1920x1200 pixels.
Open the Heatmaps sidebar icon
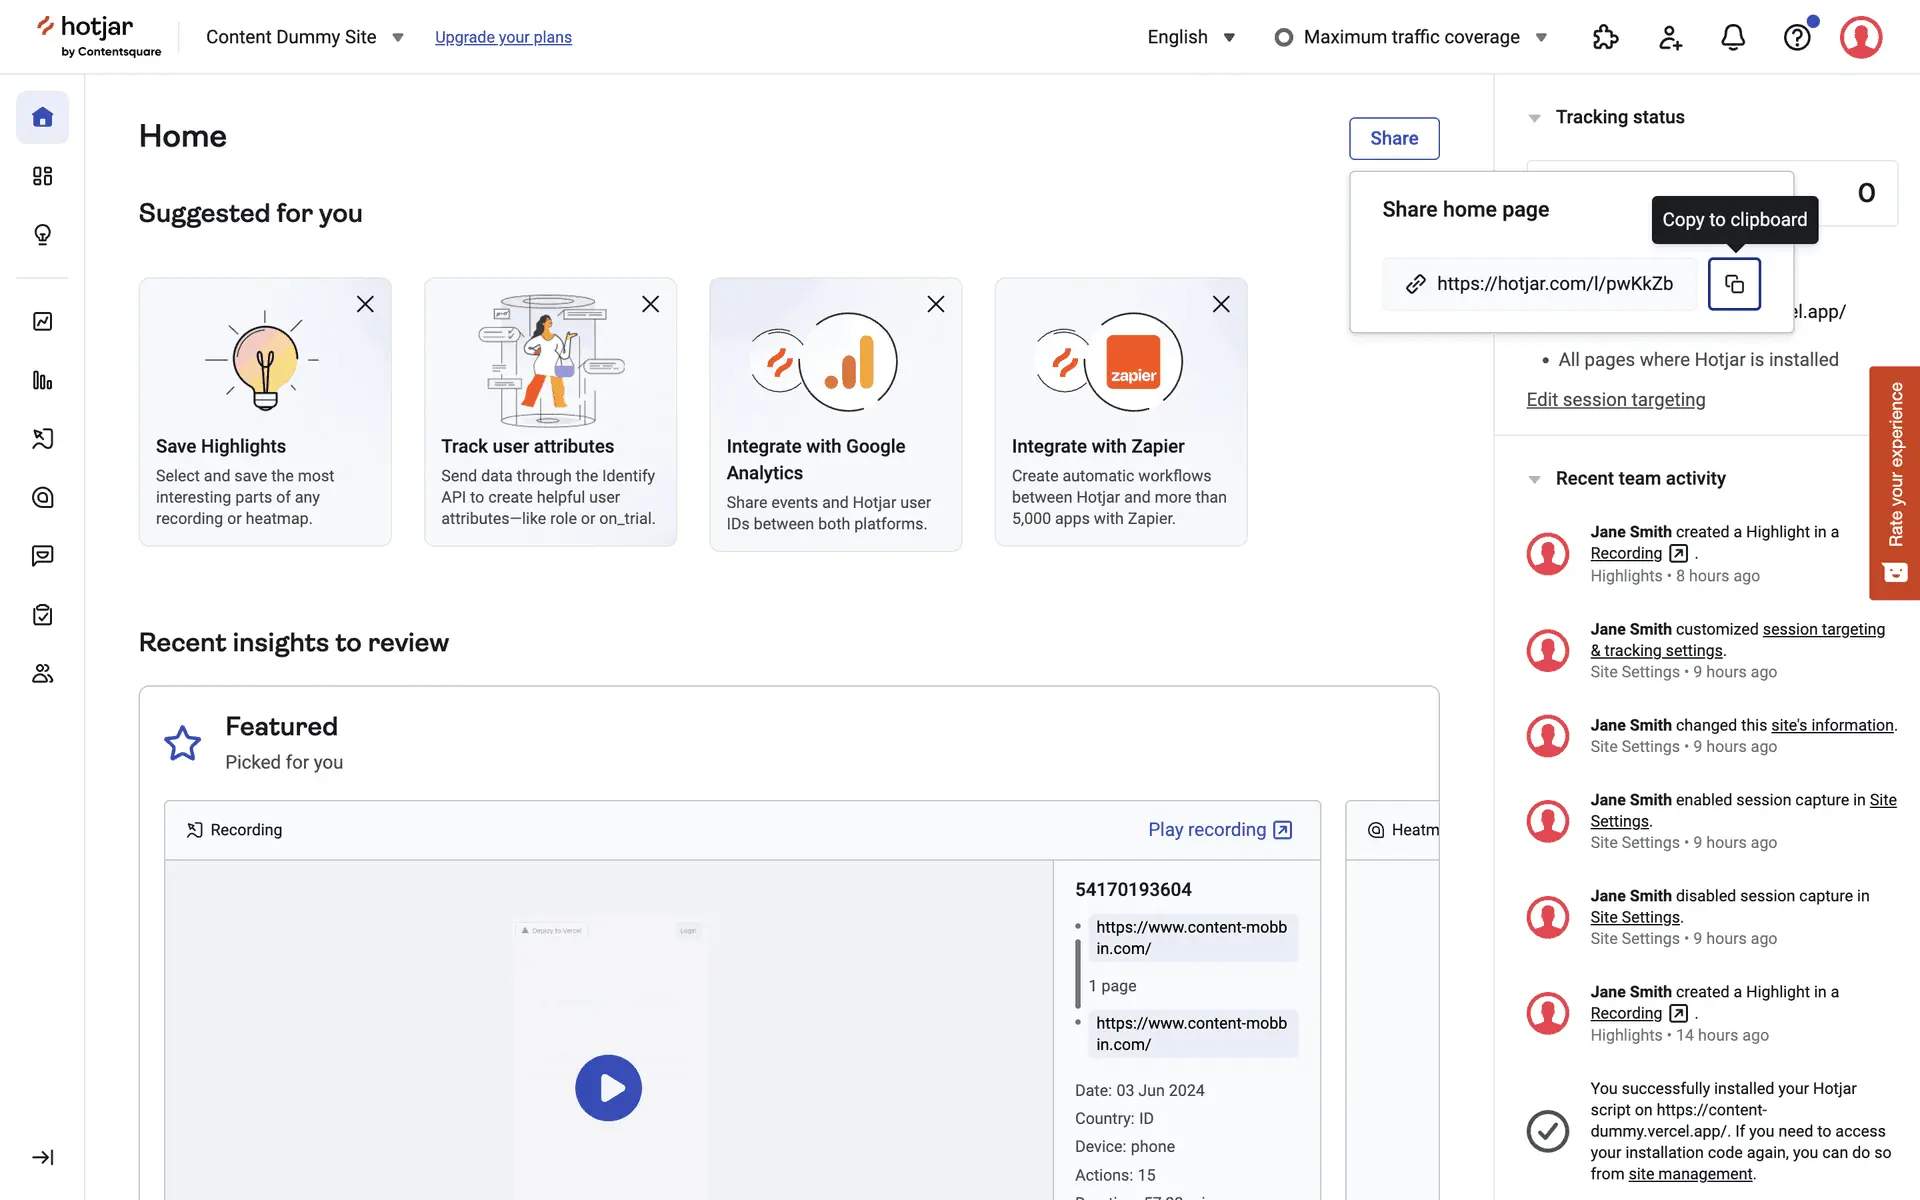(x=42, y=497)
